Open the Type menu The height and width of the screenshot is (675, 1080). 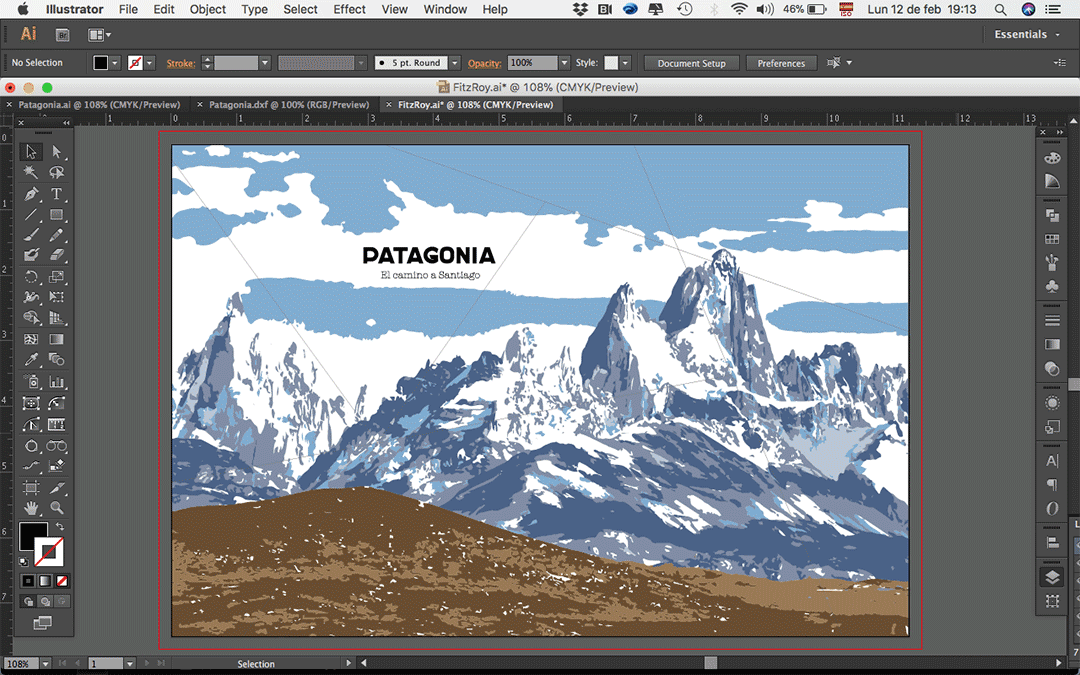[x=254, y=9]
